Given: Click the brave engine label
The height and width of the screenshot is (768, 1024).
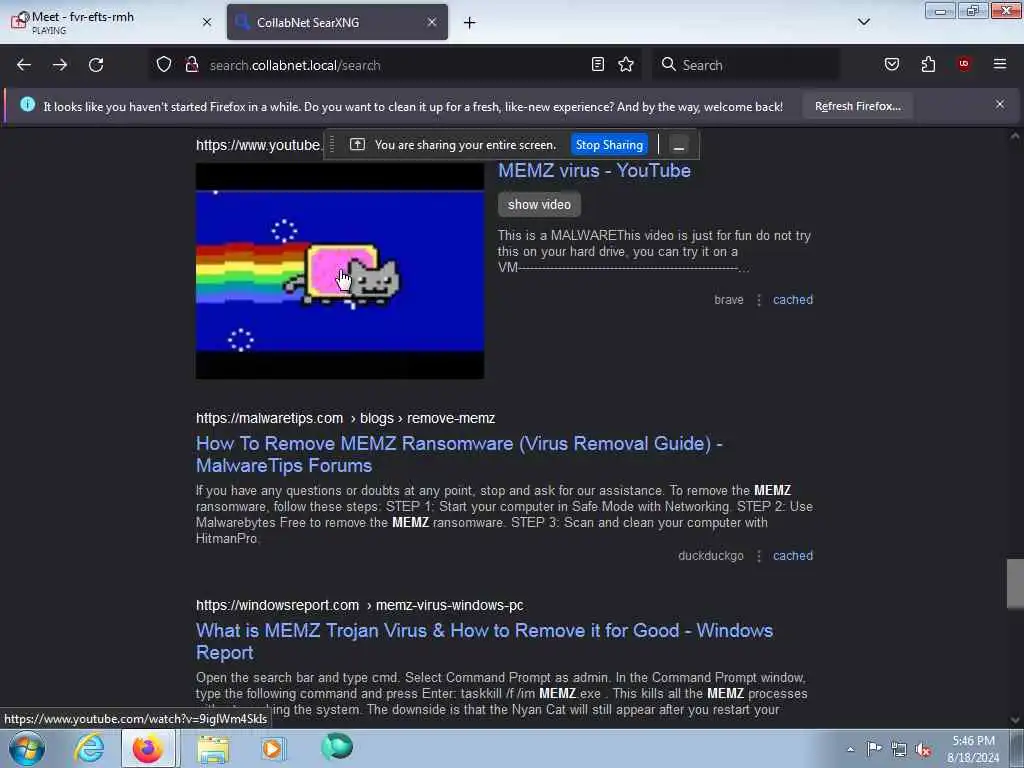Looking at the screenshot, I should 729,300.
